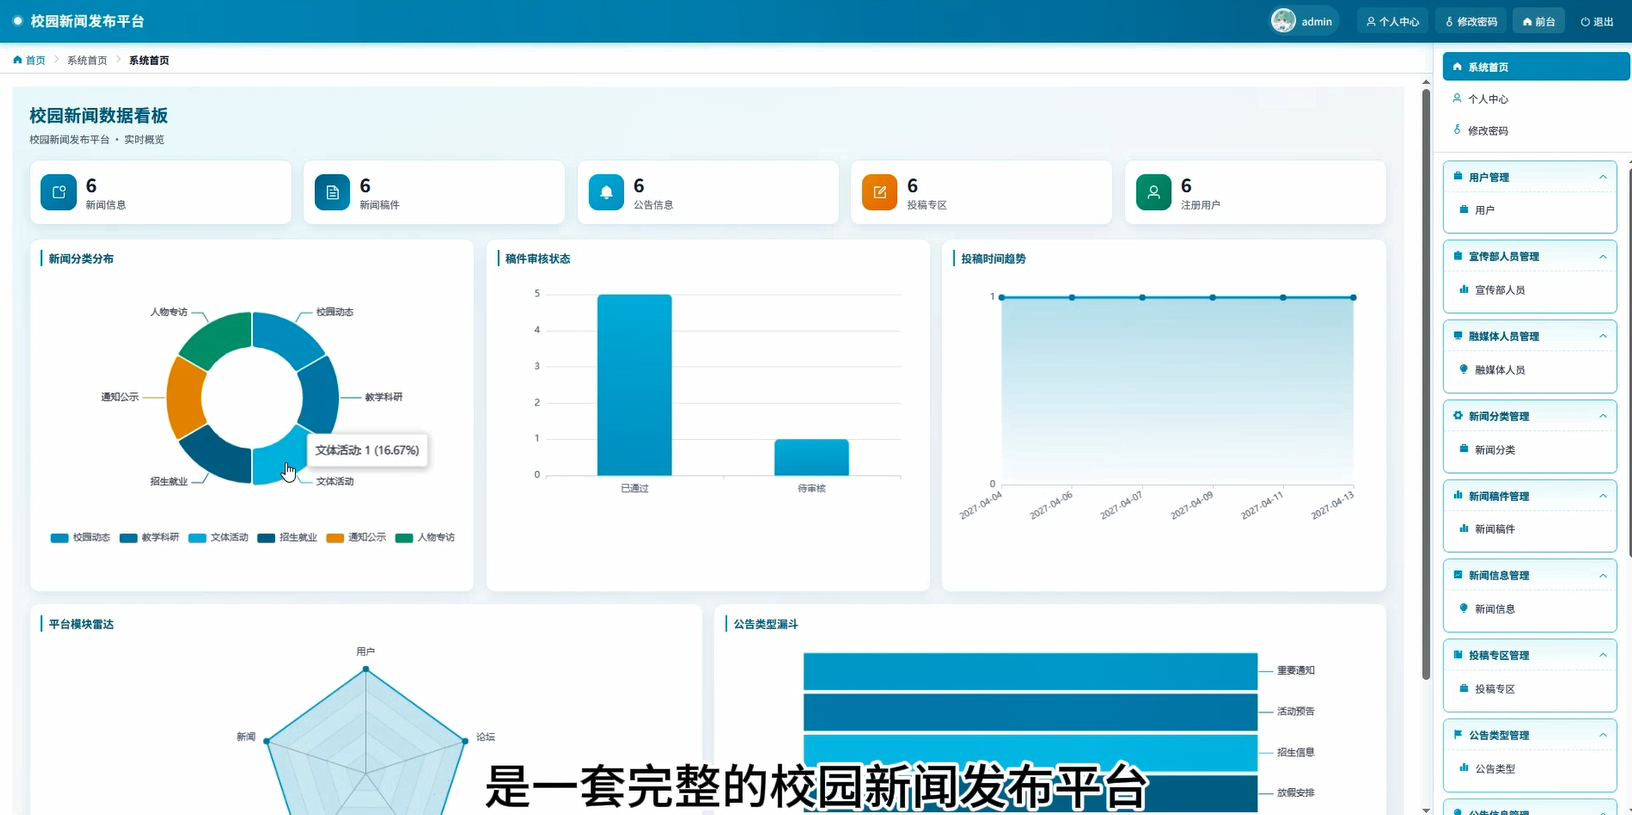
Task: Click the 活动预告 funnel bar
Action: (x=1030, y=712)
